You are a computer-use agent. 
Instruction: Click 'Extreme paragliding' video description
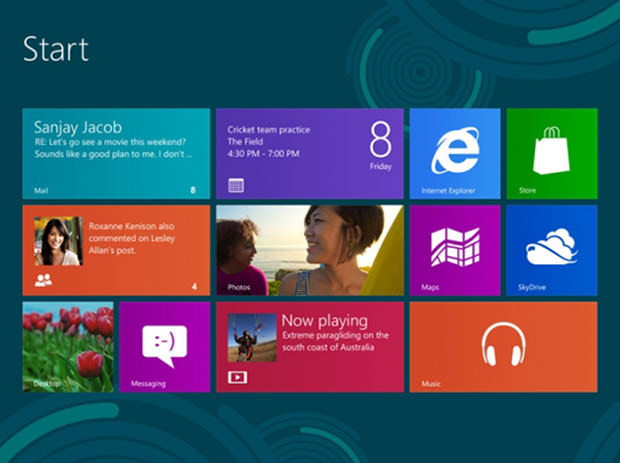335,341
